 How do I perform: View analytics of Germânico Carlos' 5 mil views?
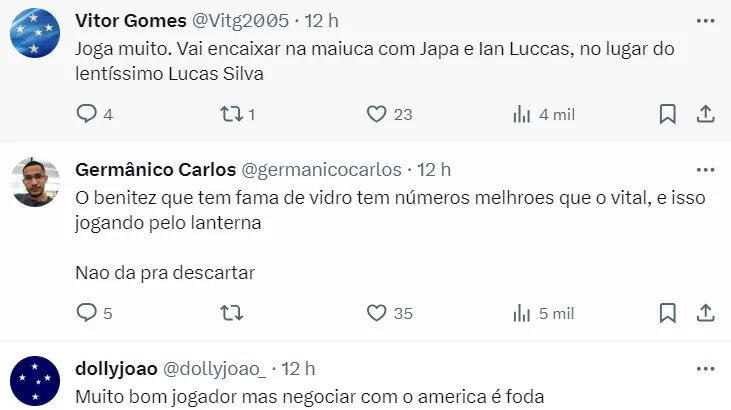544,313
